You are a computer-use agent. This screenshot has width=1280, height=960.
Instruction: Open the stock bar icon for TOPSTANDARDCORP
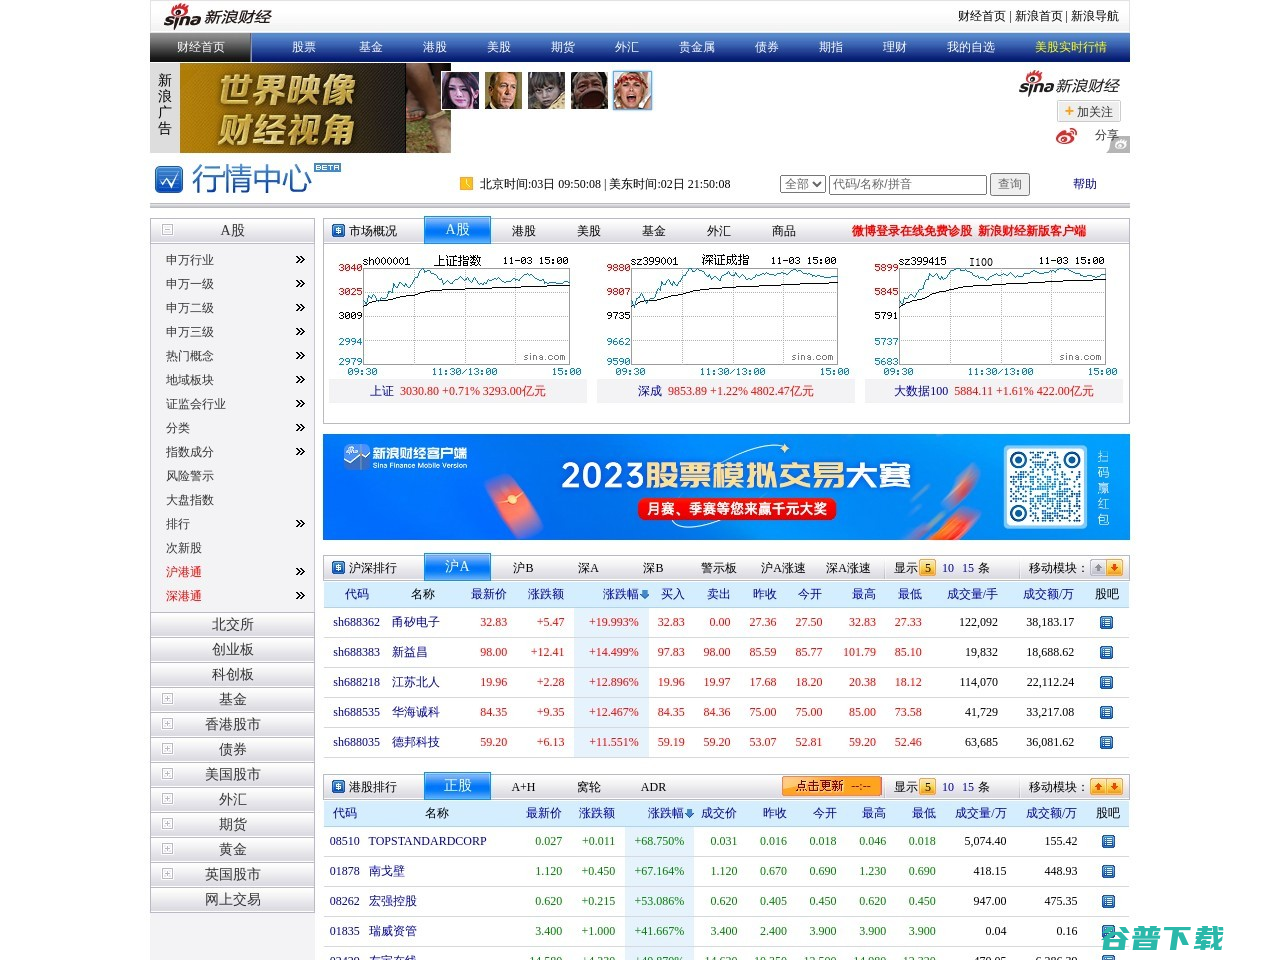(x=1108, y=841)
